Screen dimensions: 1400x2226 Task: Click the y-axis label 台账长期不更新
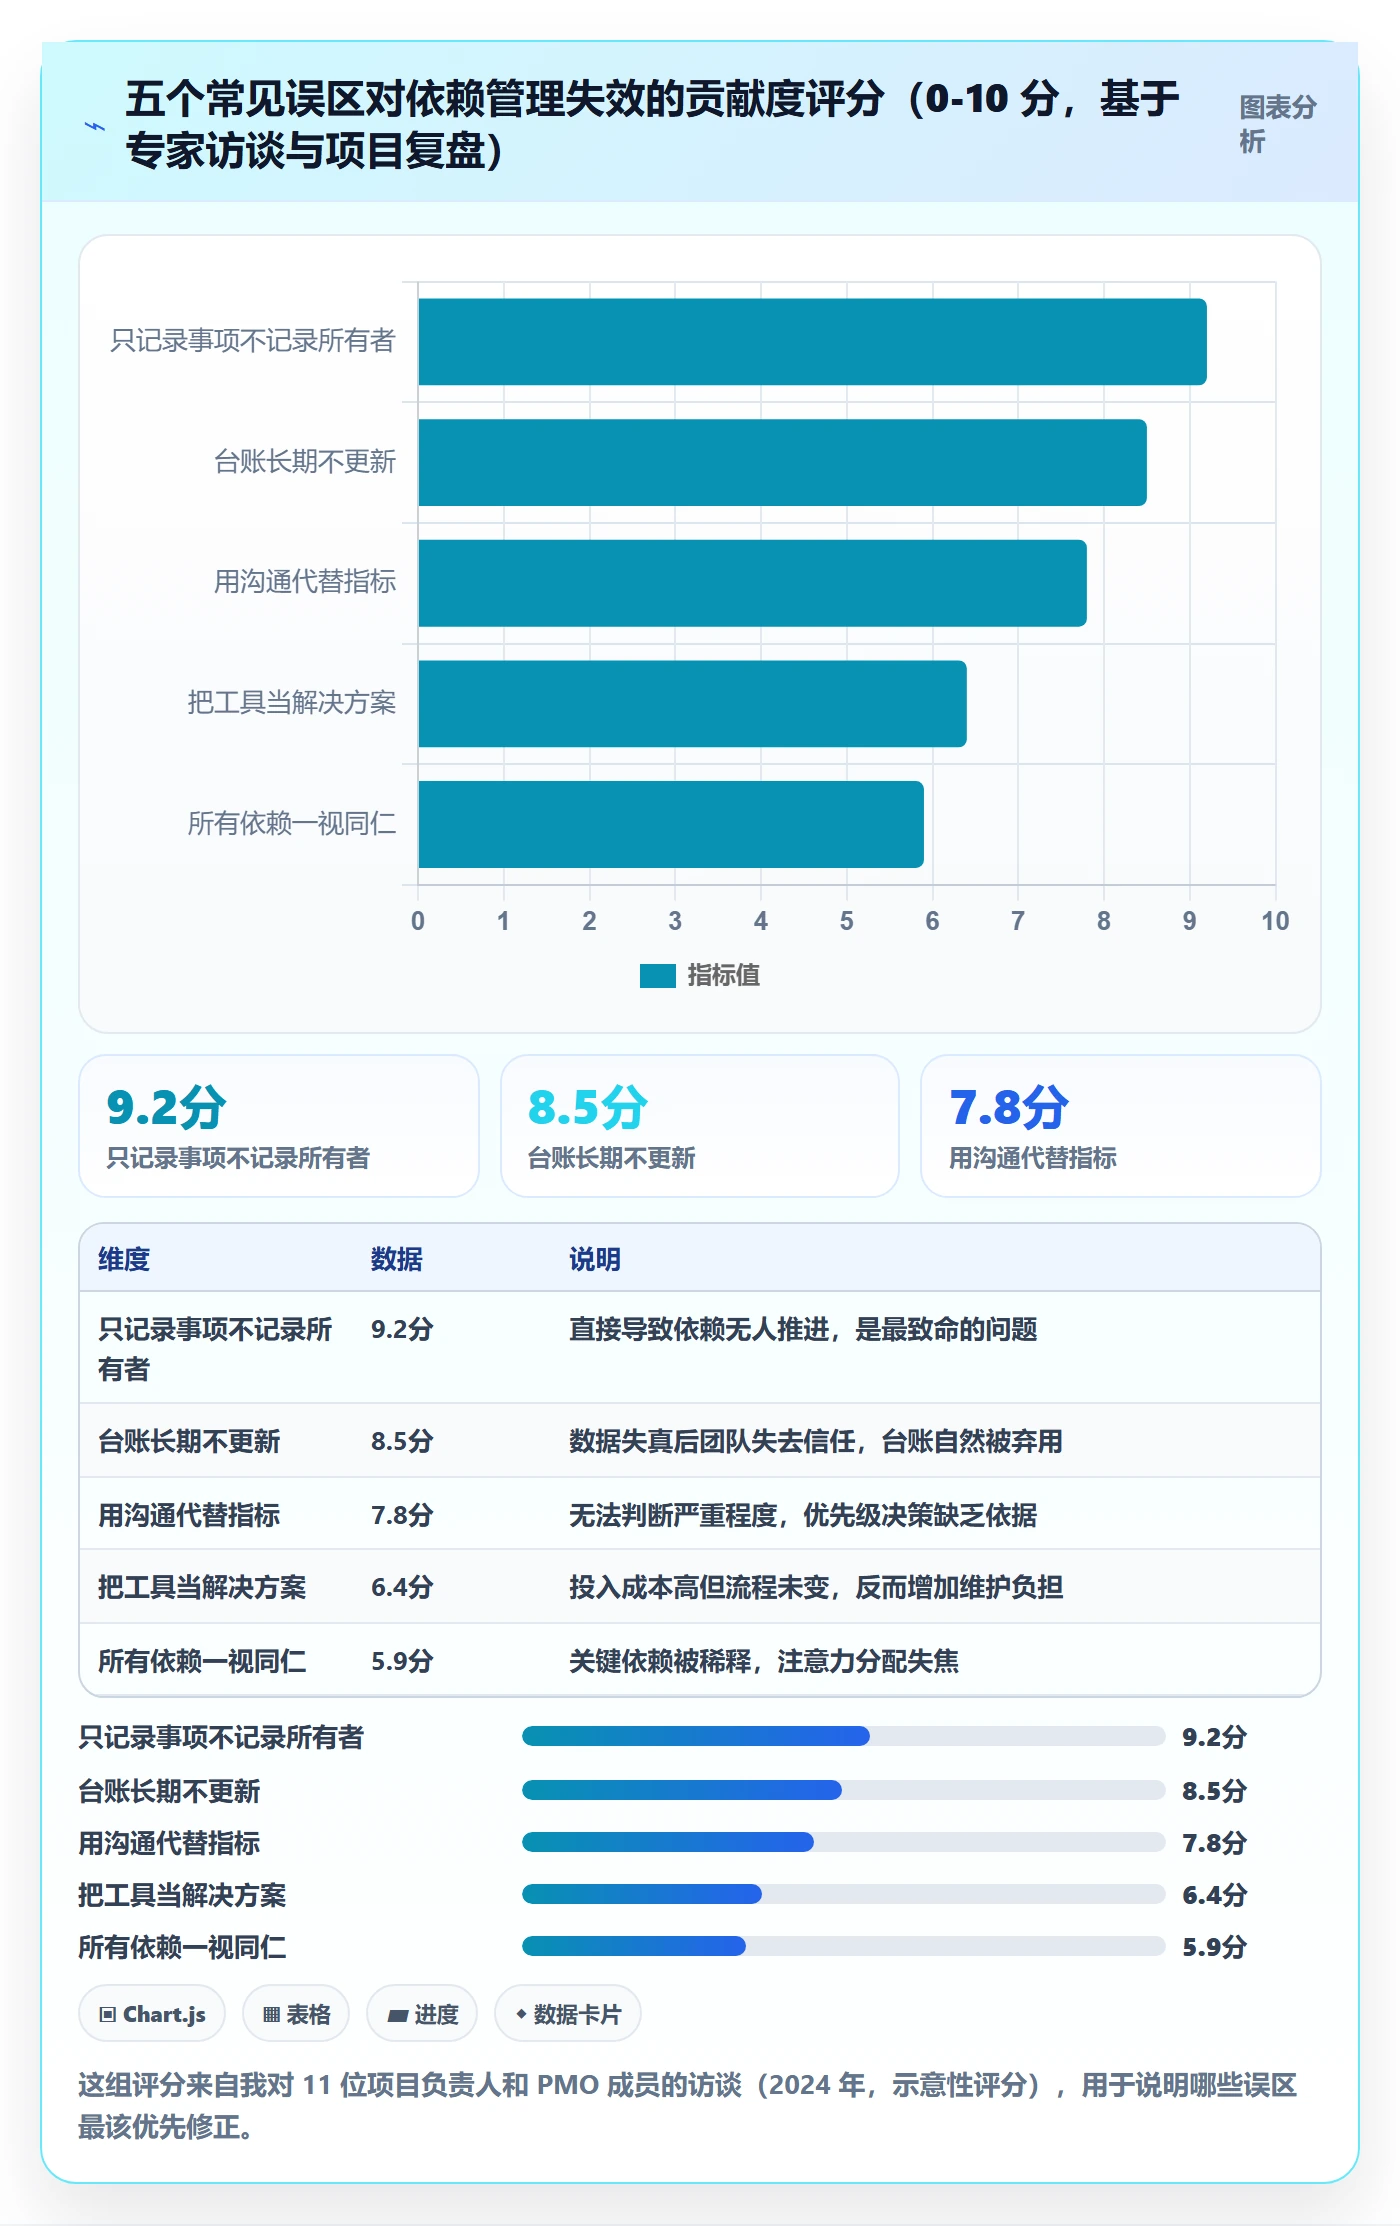[x=305, y=462]
